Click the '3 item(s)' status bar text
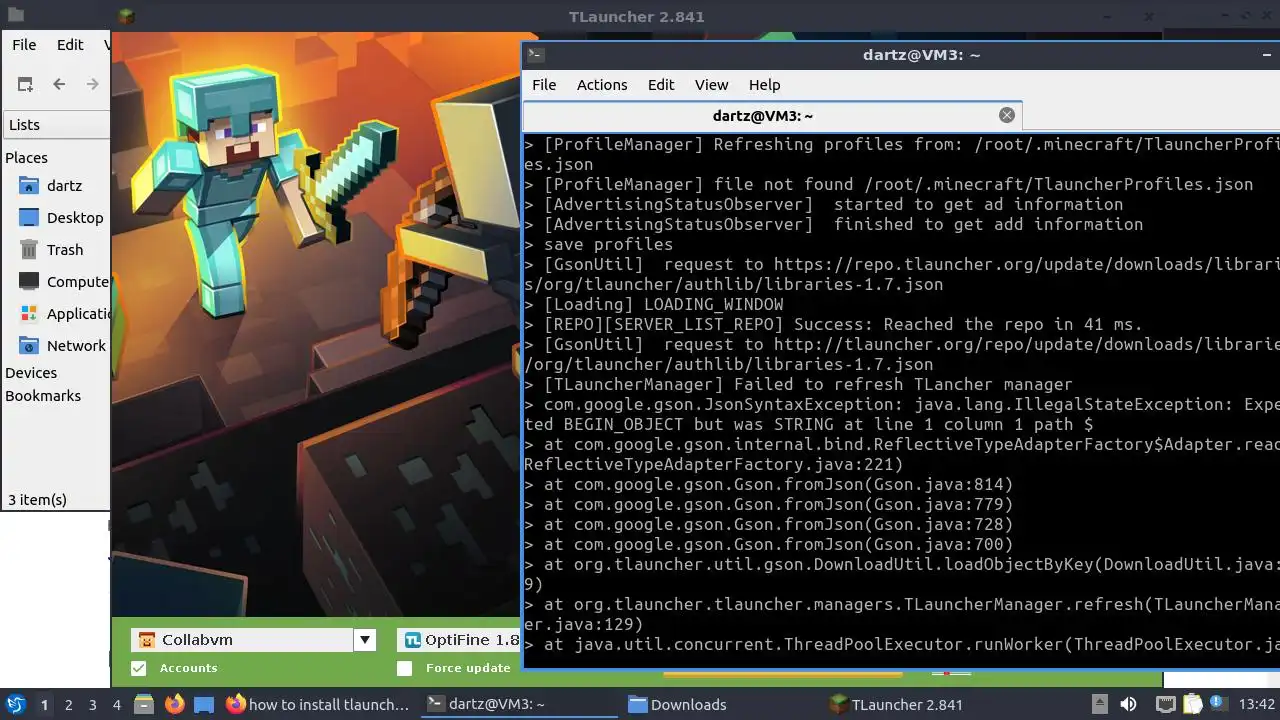Screen dimensions: 1280x720 pos(37,499)
